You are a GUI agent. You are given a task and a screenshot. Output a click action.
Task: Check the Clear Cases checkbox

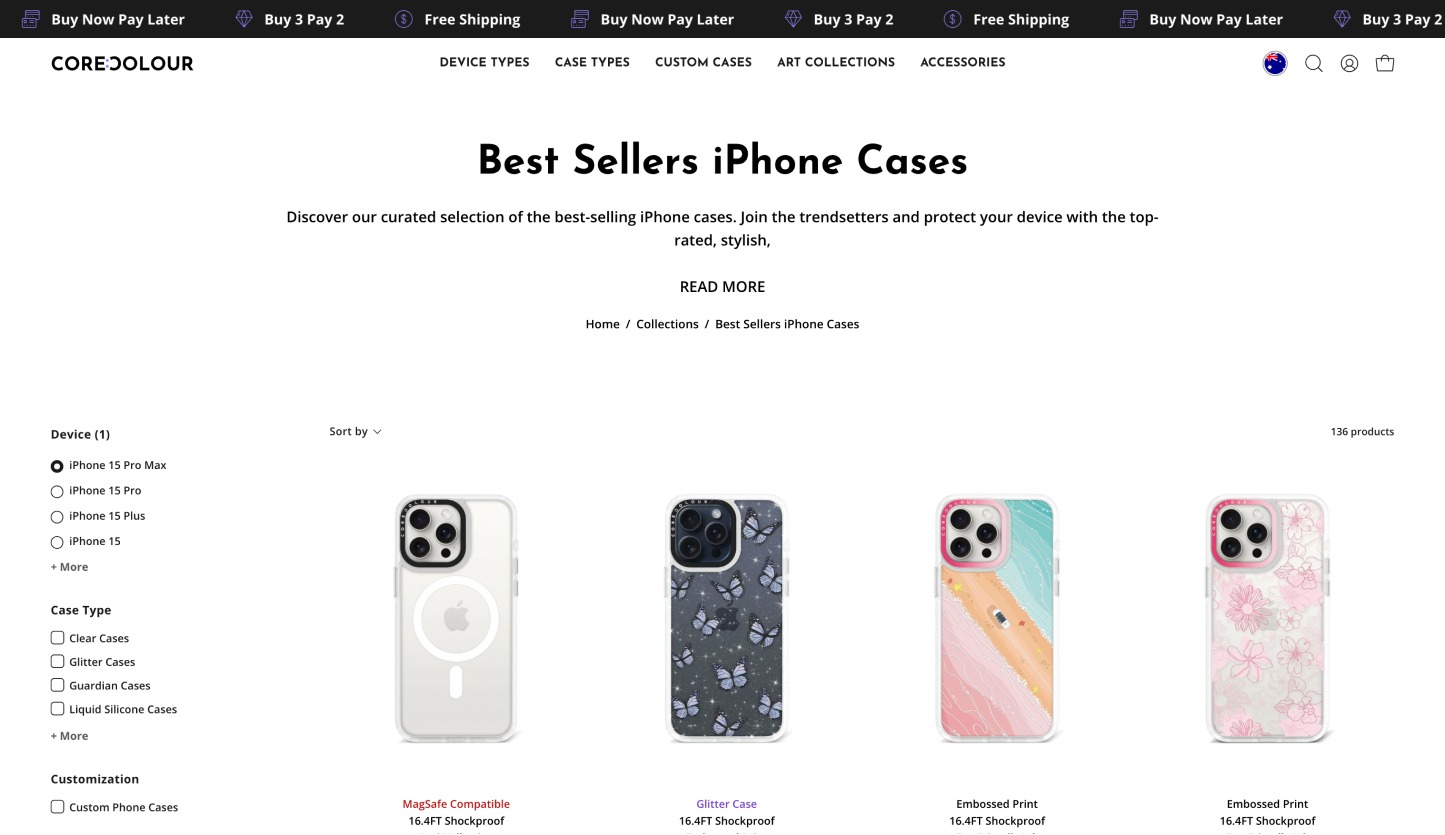57,638
